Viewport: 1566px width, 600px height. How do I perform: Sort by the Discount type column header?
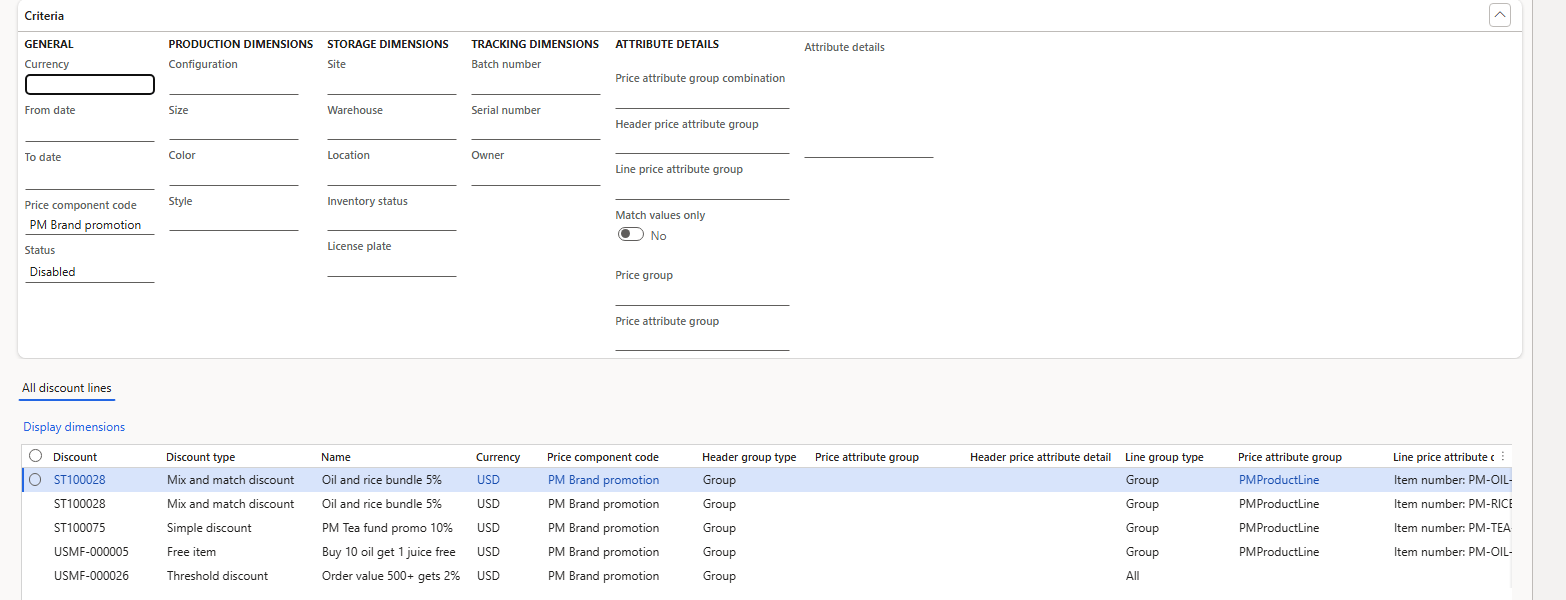pos(201,457)
